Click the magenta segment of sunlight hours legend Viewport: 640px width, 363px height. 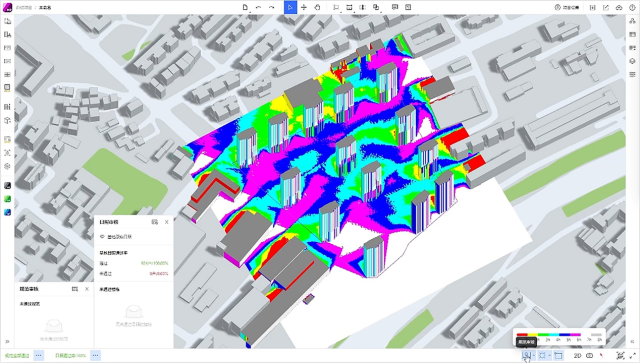pos(576,335)
